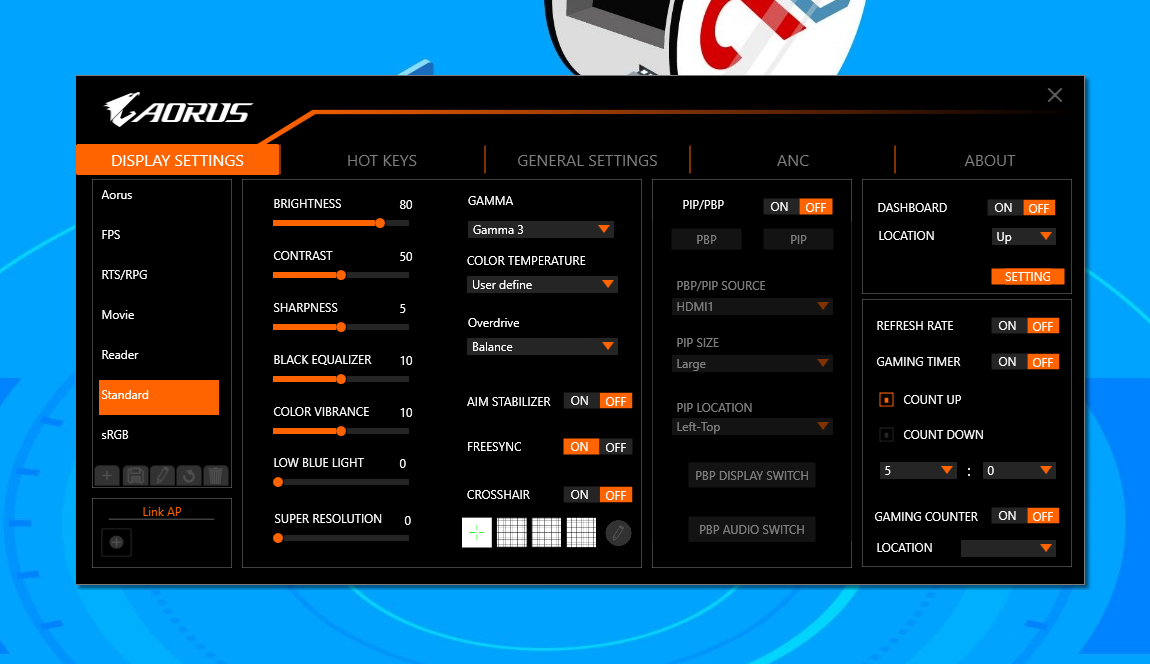Screen dimensions: 1150x664
Task: Click PBP DISPLAY SWITCH button
Action: tap(752, 475)
